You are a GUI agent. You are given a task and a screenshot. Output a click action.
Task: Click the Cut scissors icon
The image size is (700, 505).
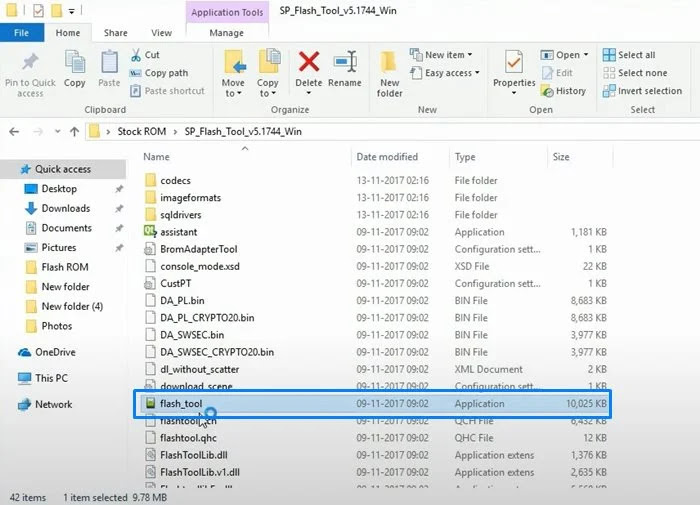pyautogui.click(x=136, y=55)
